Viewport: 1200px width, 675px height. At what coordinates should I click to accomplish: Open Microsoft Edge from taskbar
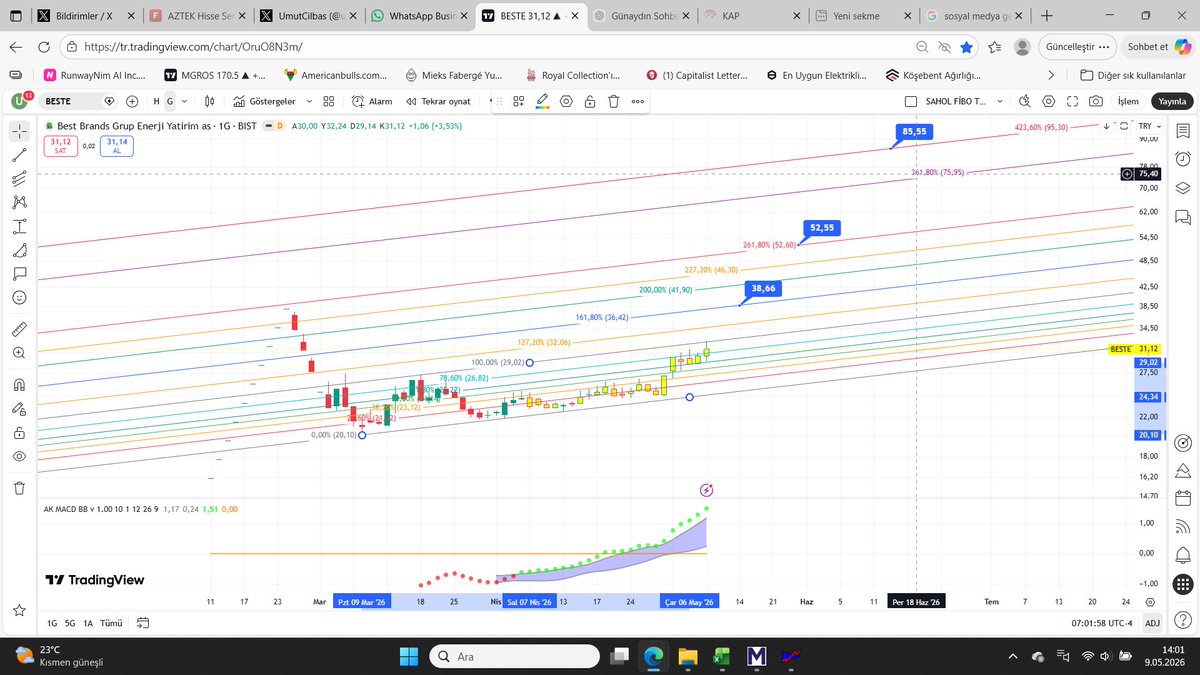pos(652,655)
